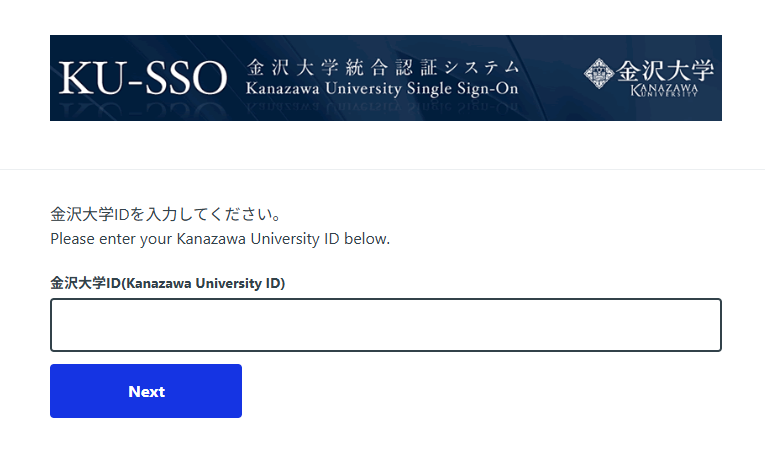The image size is (765, 449).
Task: Click 'Kanazawa University ID' inside the label parentheses
Action: click(207, 283)
